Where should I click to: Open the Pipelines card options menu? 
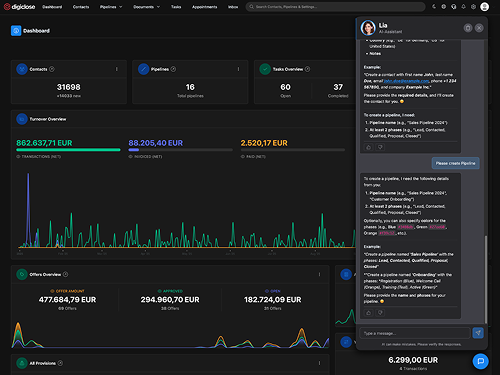click(238, 69)
